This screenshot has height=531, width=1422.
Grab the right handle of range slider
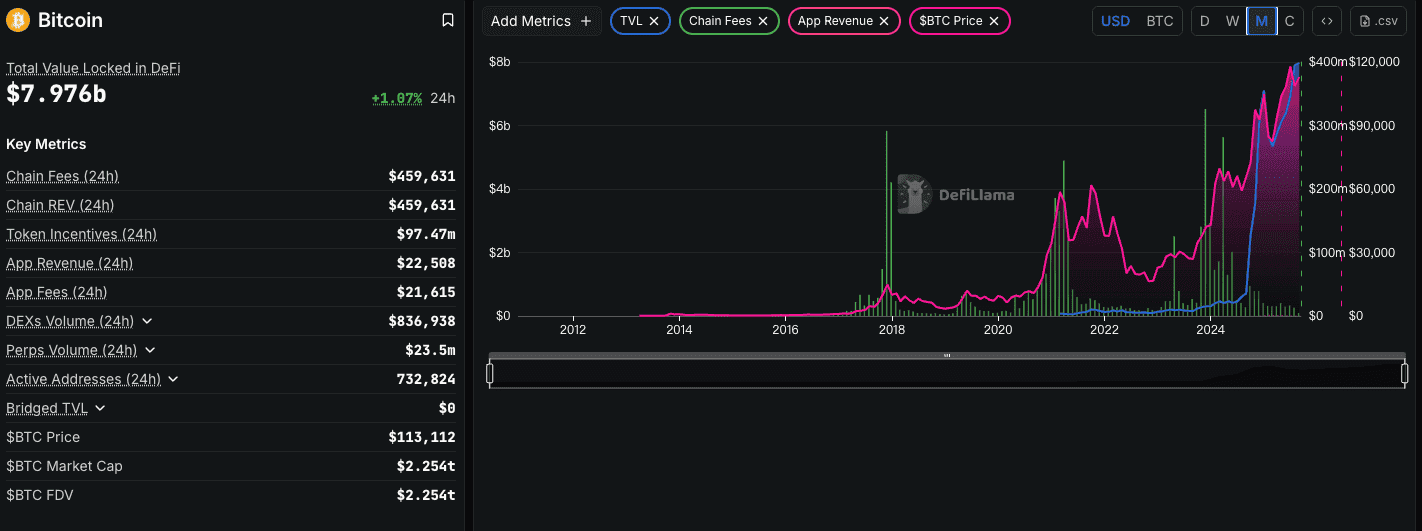[1404, 373]
